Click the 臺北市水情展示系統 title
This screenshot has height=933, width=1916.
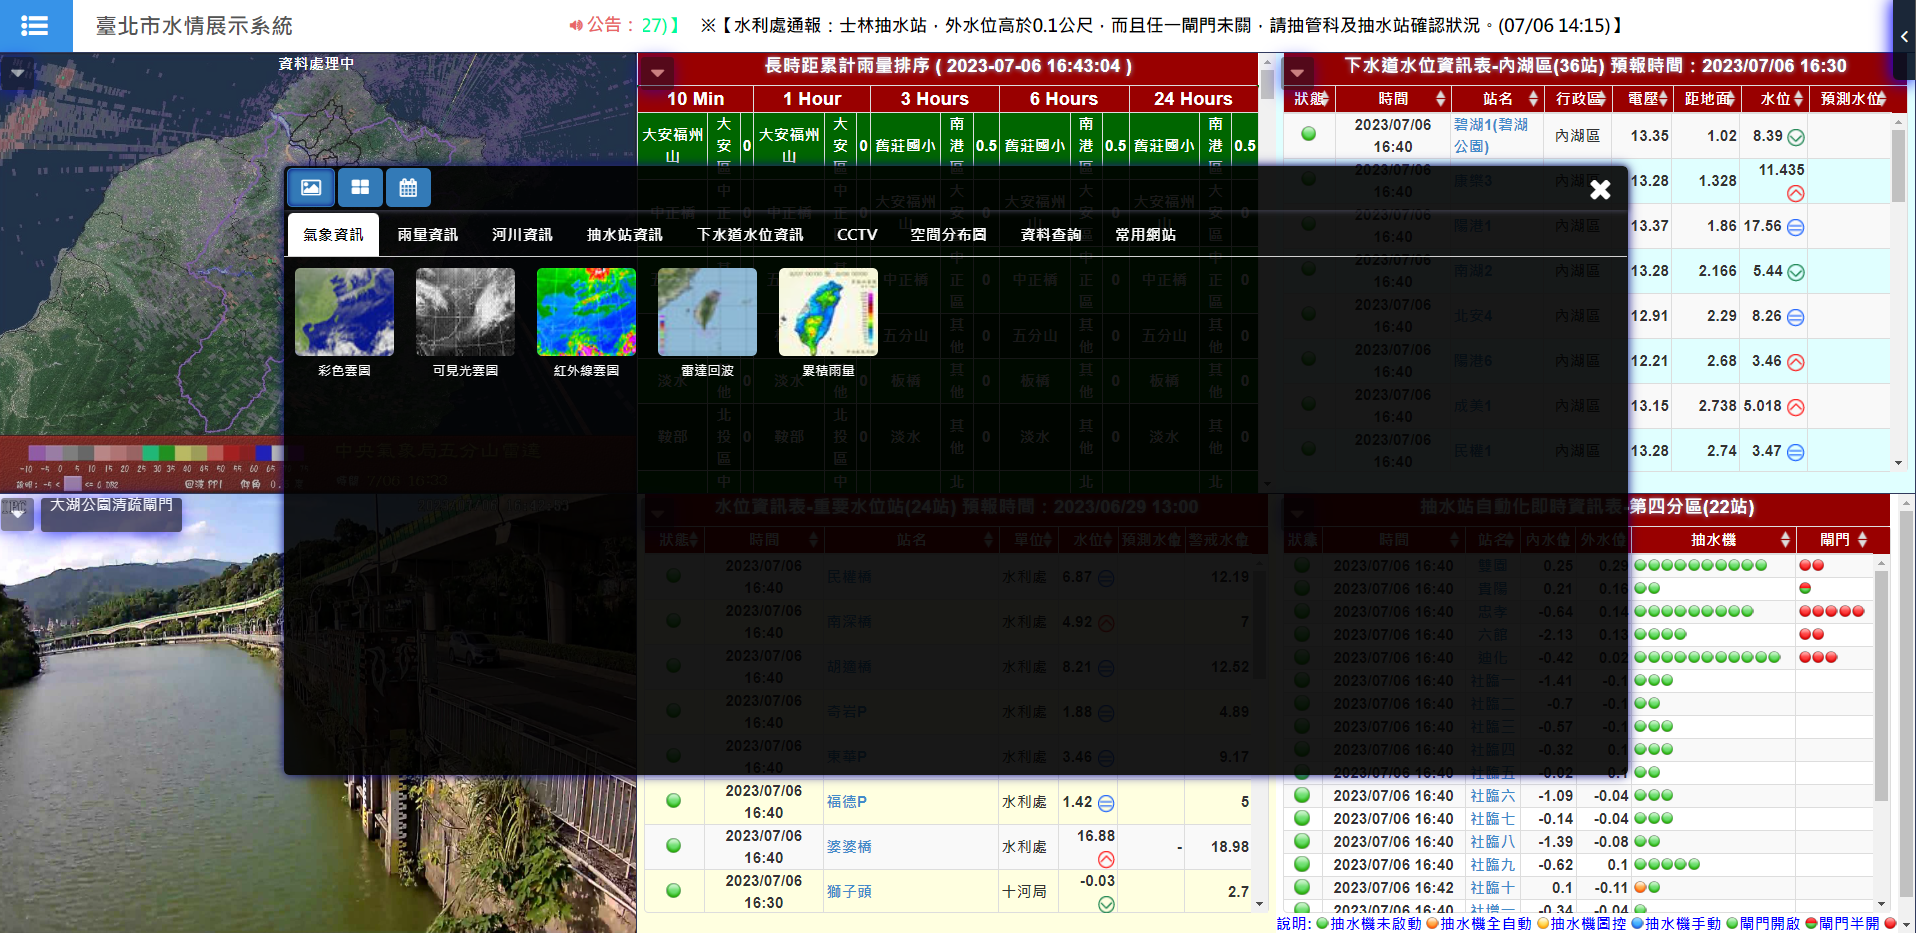click(x=194, y=26)
